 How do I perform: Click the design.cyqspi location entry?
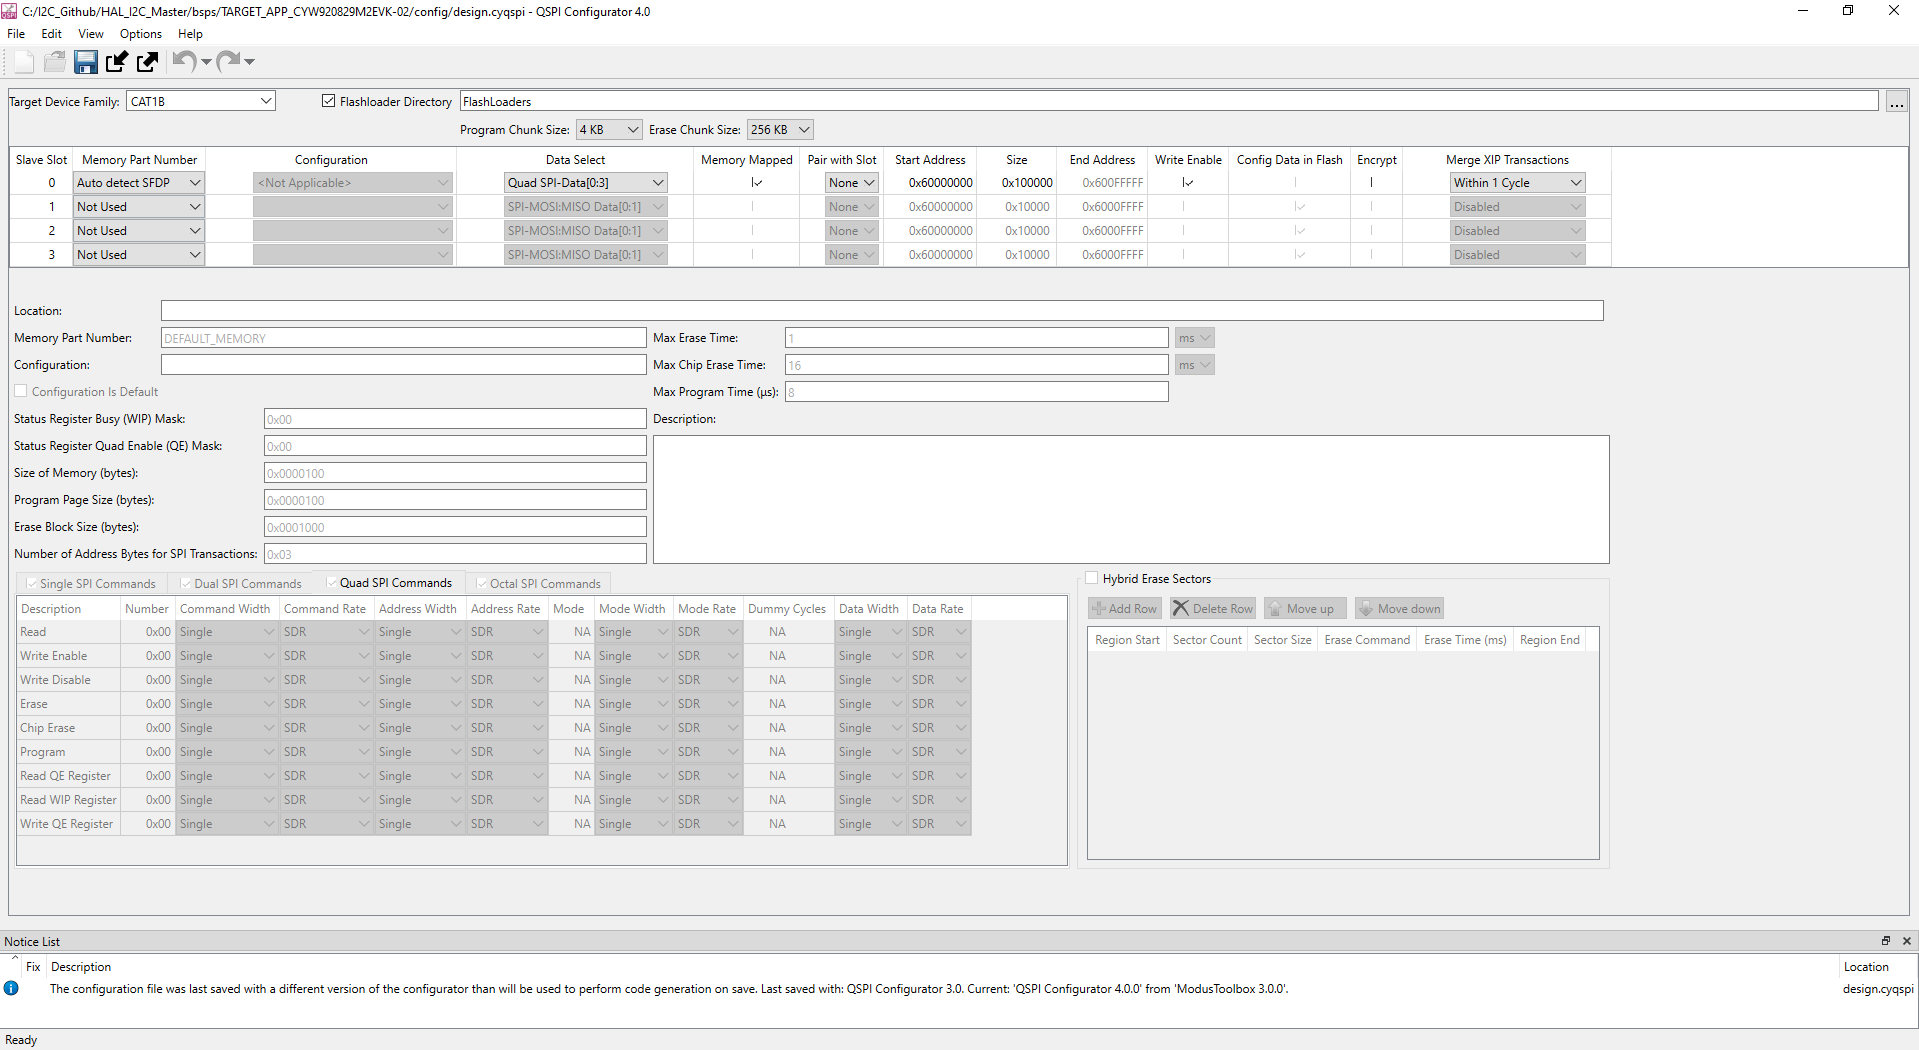pyautogui.click(x=1878, y=989)
